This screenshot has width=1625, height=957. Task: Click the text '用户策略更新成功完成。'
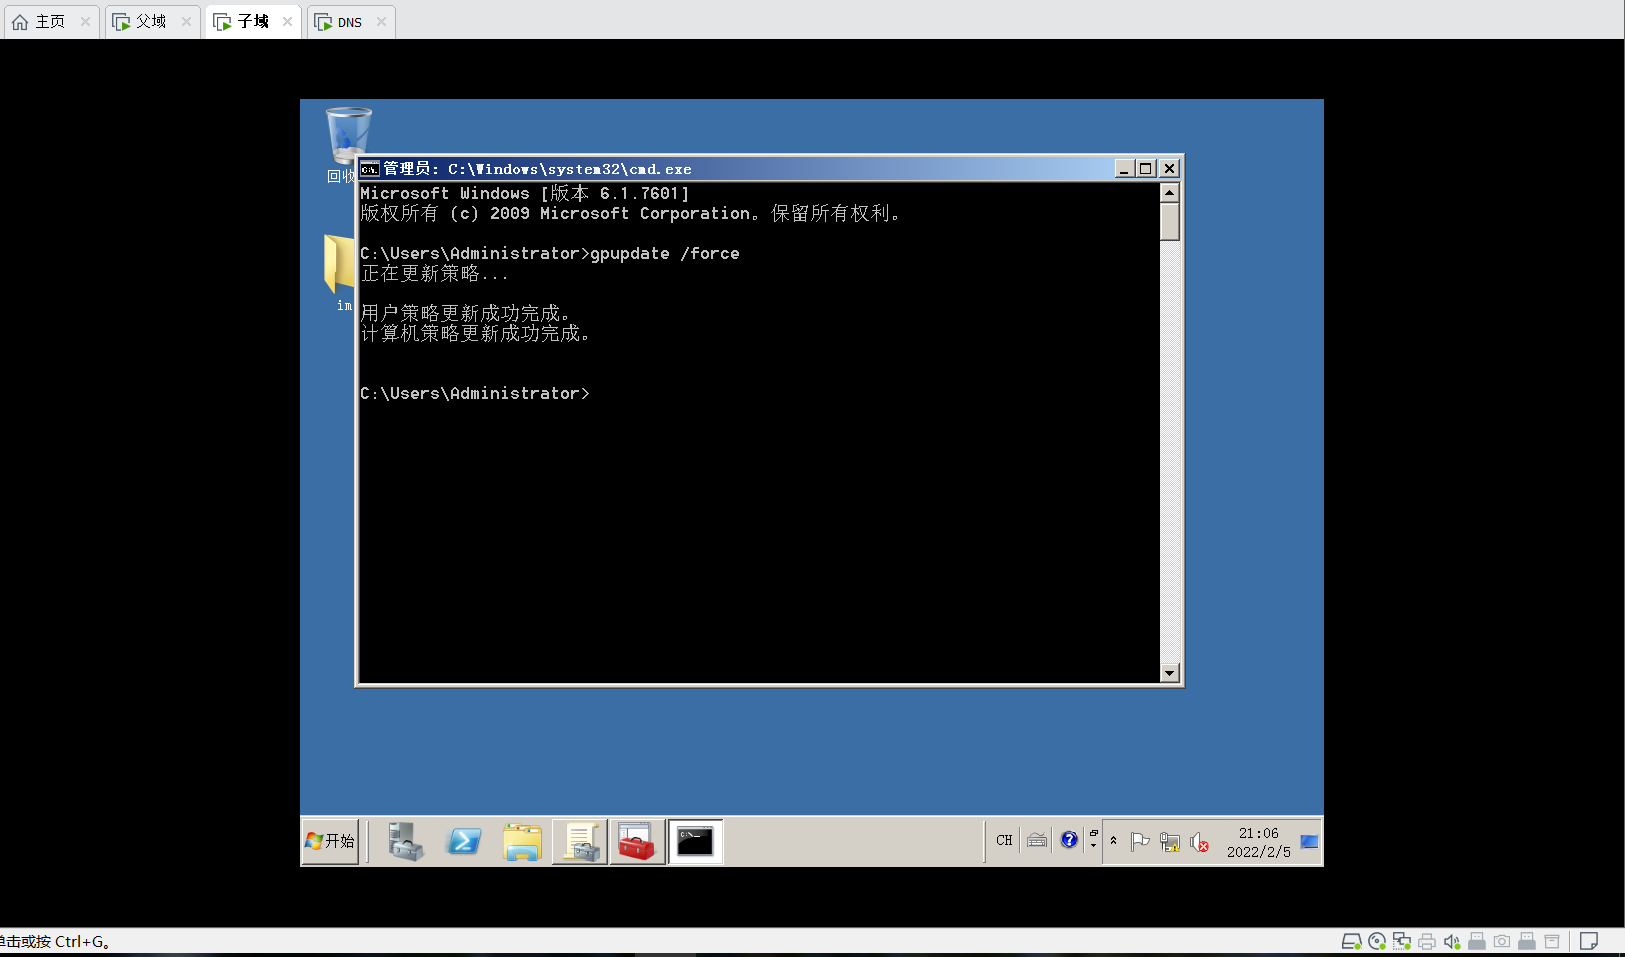click(465, 313)
